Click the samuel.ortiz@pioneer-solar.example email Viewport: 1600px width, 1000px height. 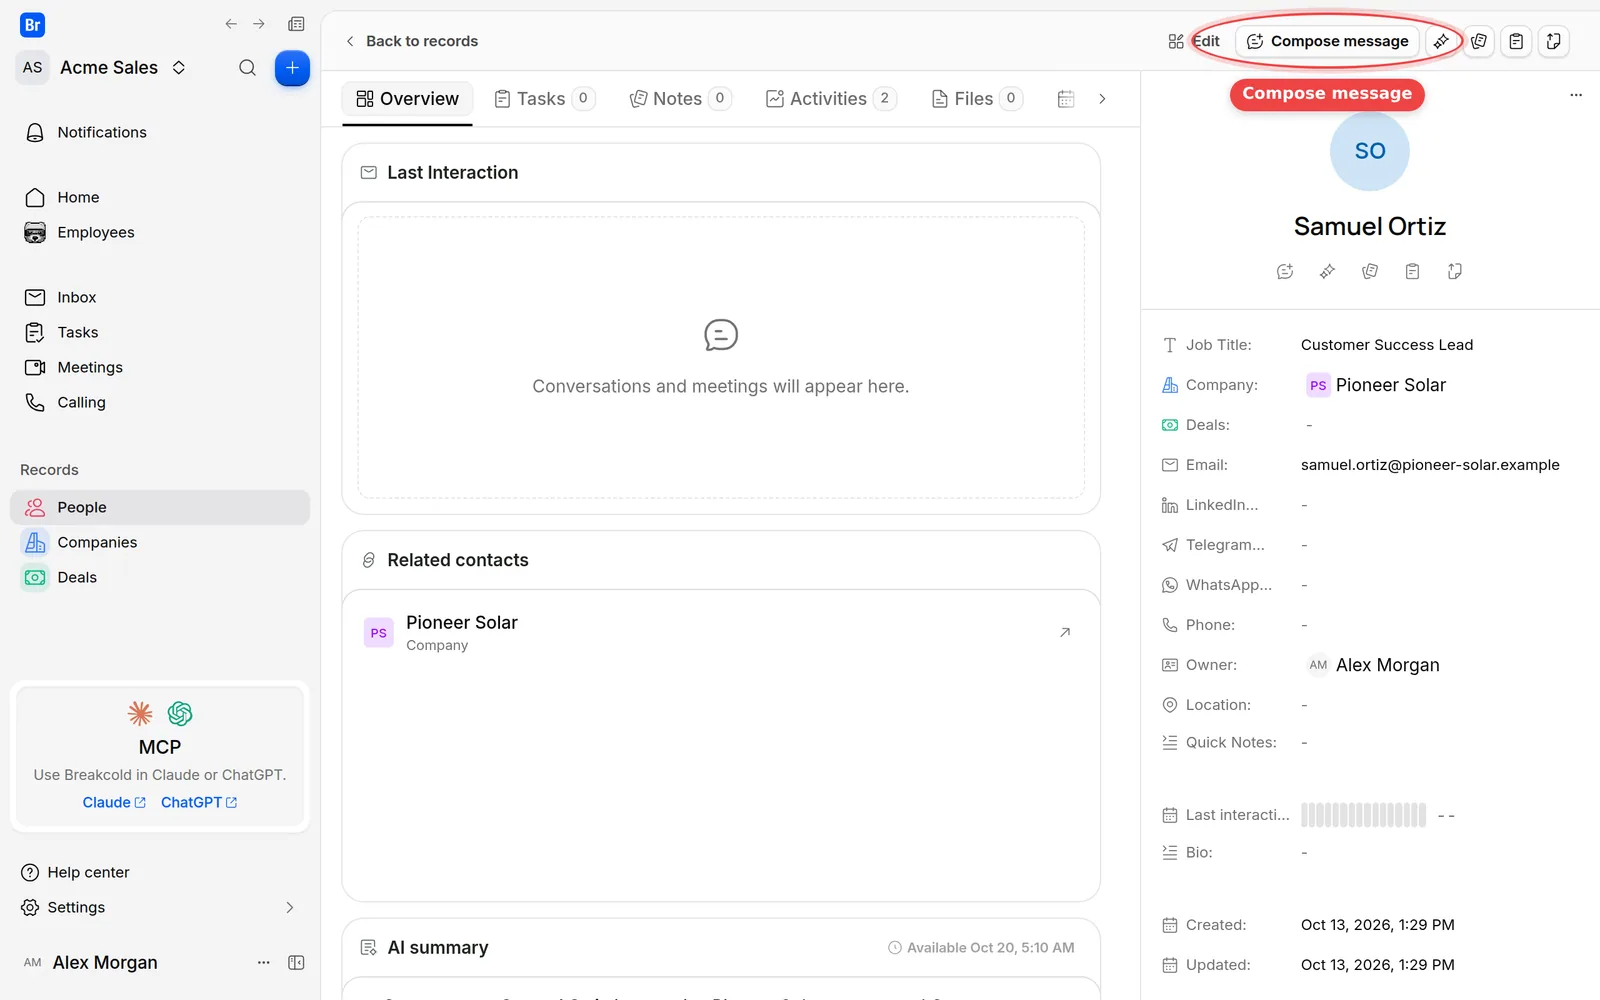click(x=1430, y=465)
